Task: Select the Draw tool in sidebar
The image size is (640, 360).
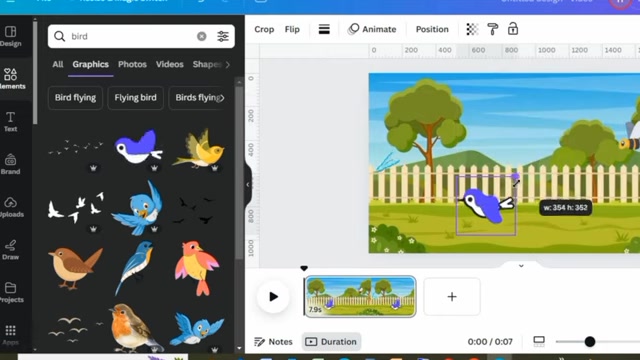Action: [11, 250]
